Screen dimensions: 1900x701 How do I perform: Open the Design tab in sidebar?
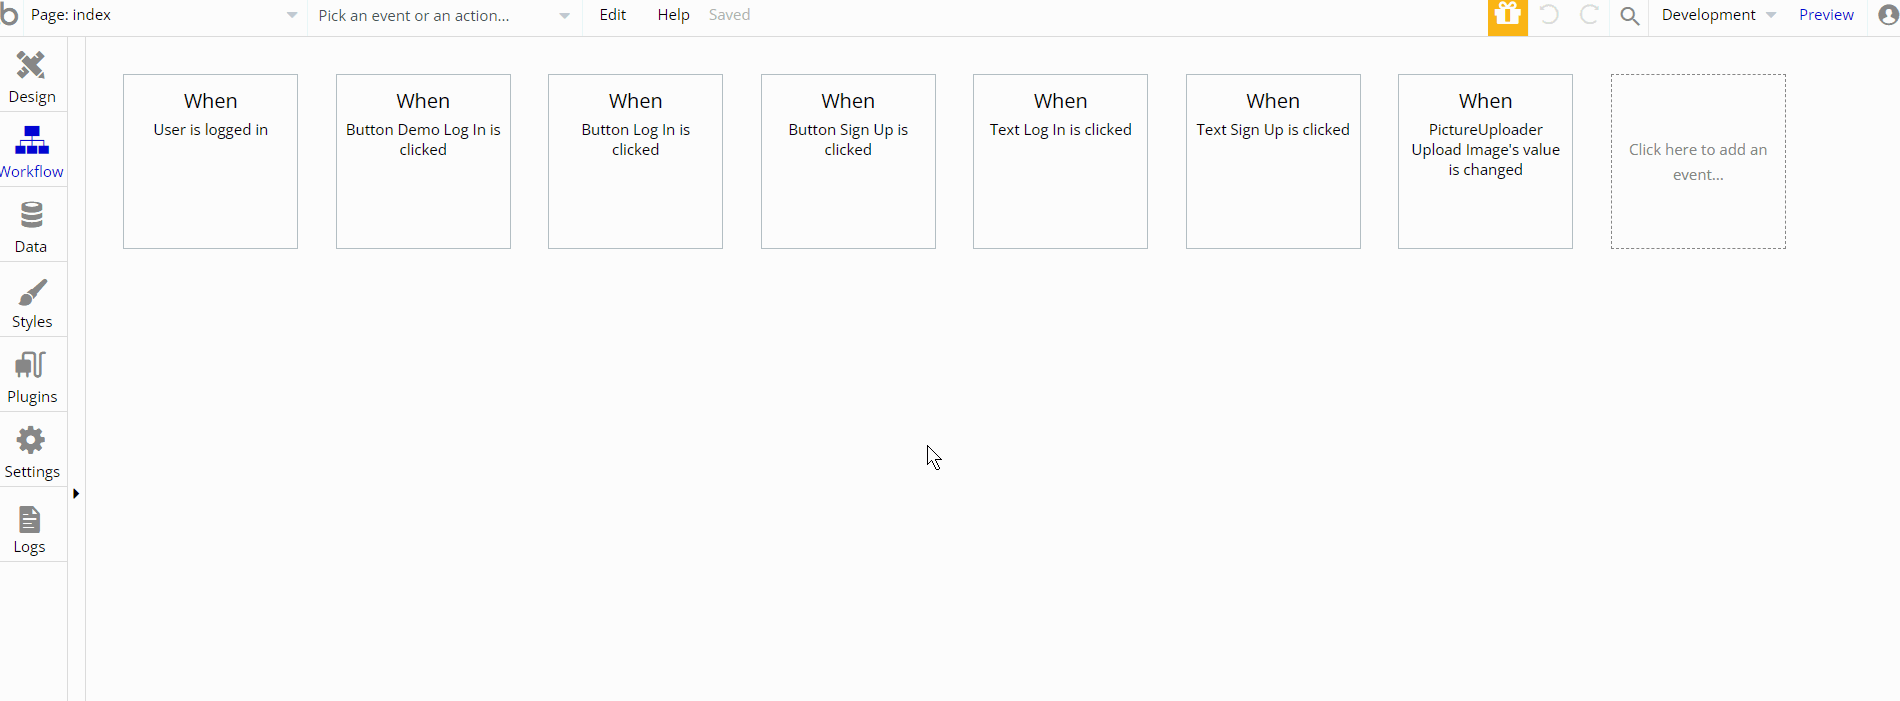tap(32, 77)
